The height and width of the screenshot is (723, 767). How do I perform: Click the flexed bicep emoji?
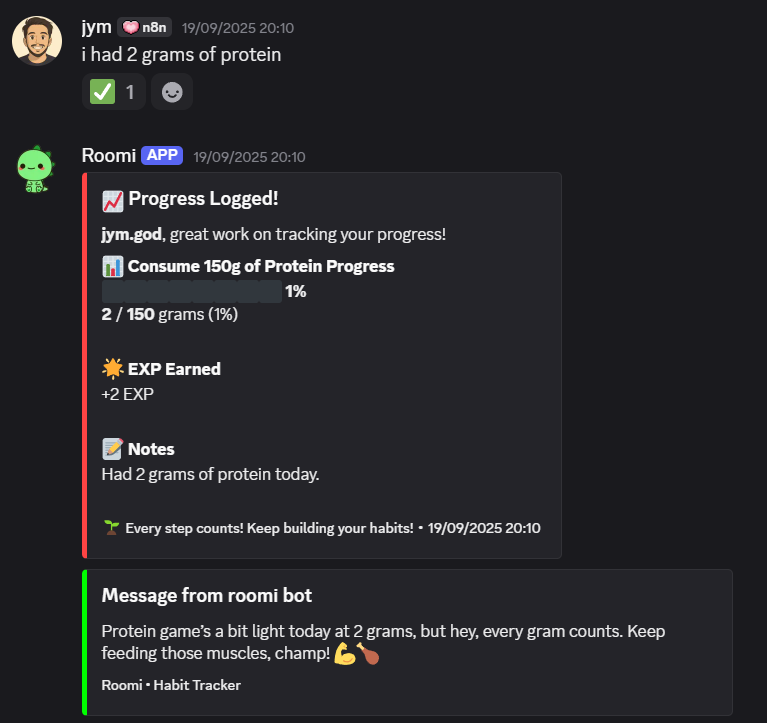pyautogui.click(x=345, y=654)
